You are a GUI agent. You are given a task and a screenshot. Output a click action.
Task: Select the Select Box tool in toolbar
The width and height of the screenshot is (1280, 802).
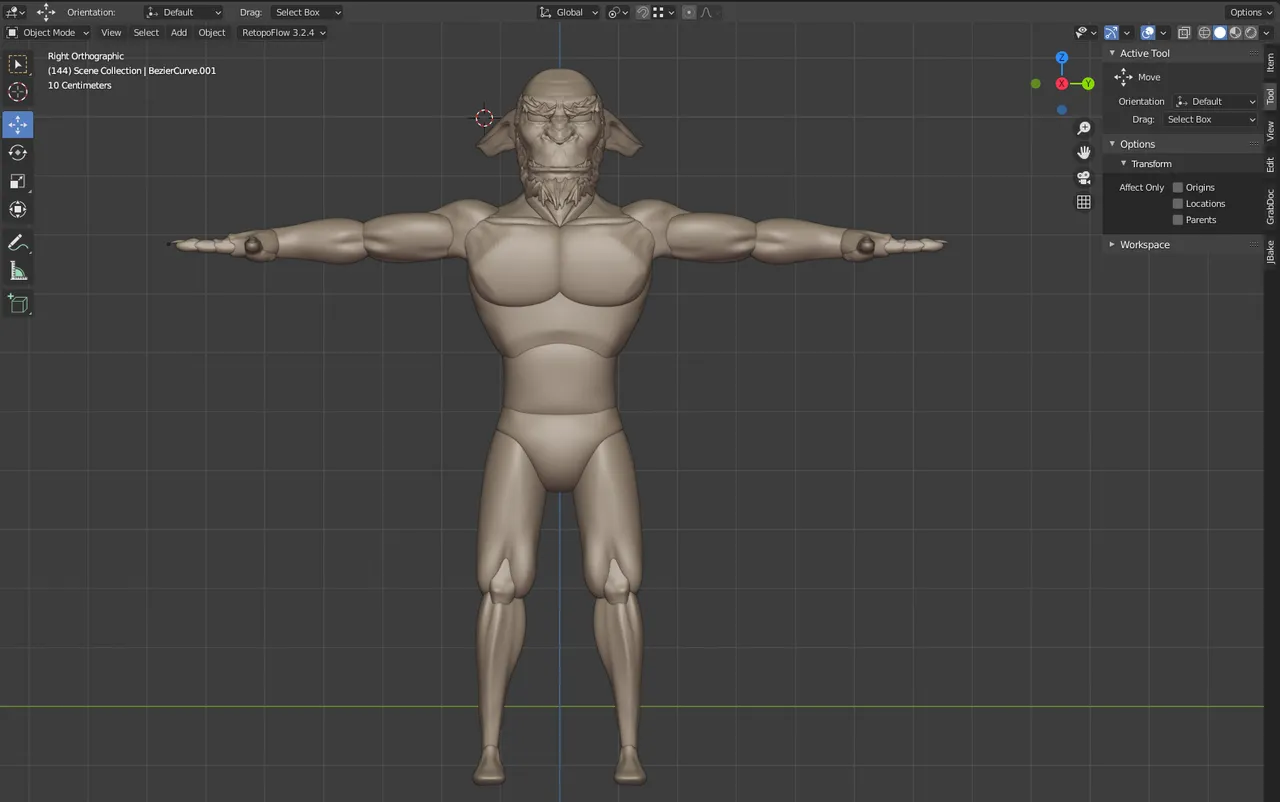[x=18, y=64]
